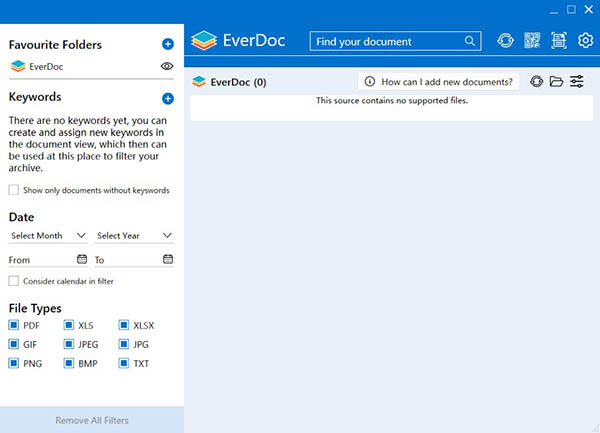Toggle the BMP file type checkbox
Viewport: 600px width, 433px height.
(69, 363)
